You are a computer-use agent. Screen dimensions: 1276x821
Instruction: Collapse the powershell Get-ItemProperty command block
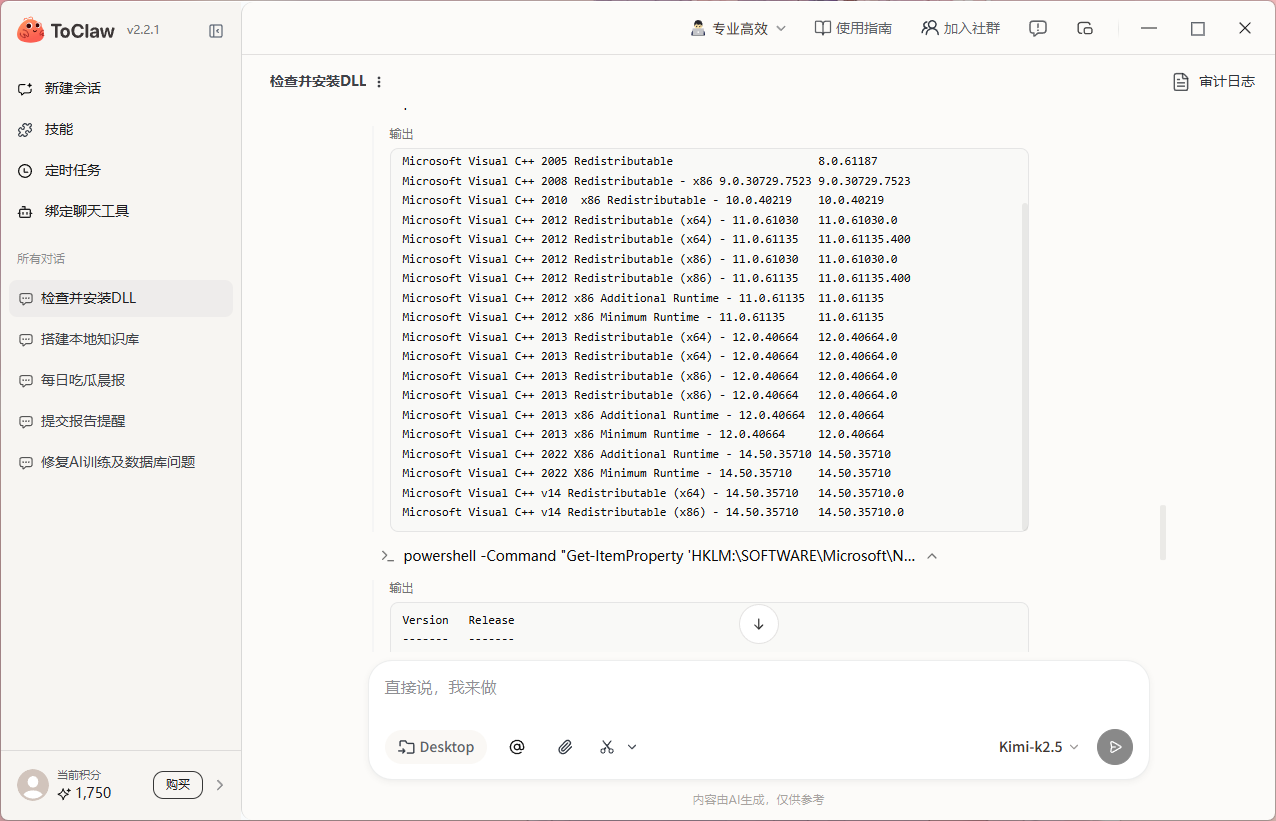[x=932, y=556]
